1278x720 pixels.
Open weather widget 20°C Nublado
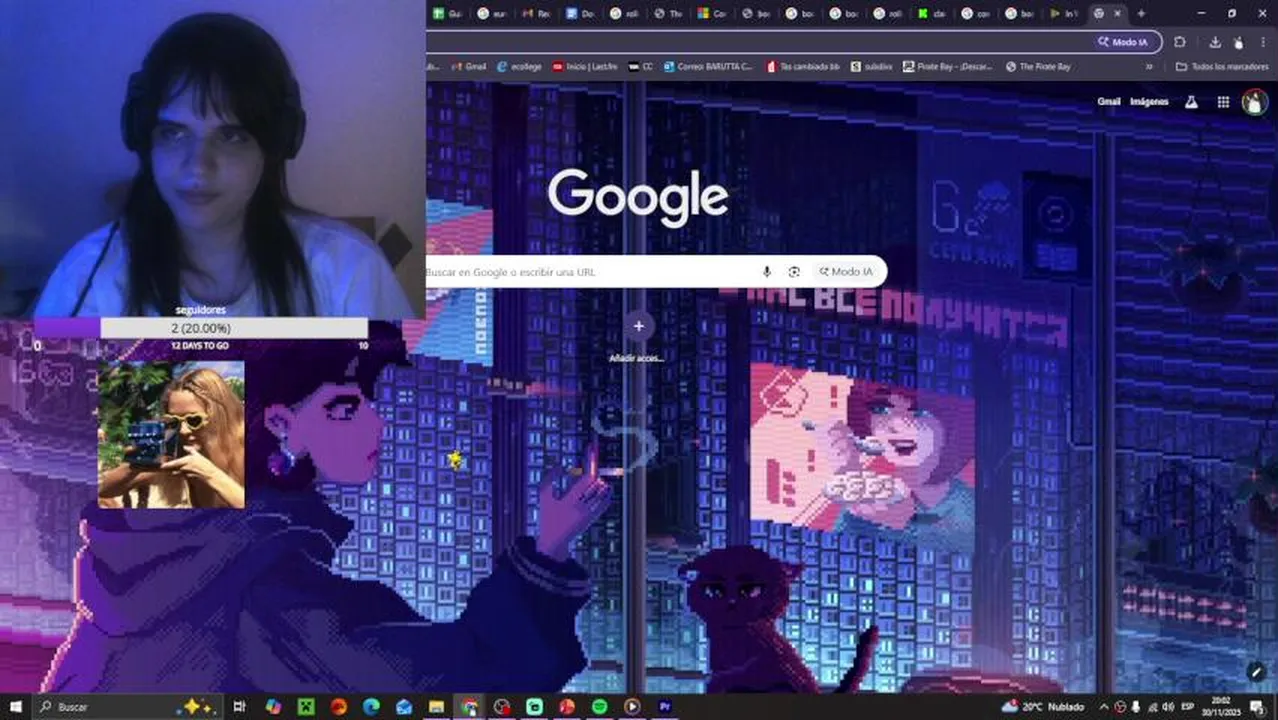(1042, 707)
